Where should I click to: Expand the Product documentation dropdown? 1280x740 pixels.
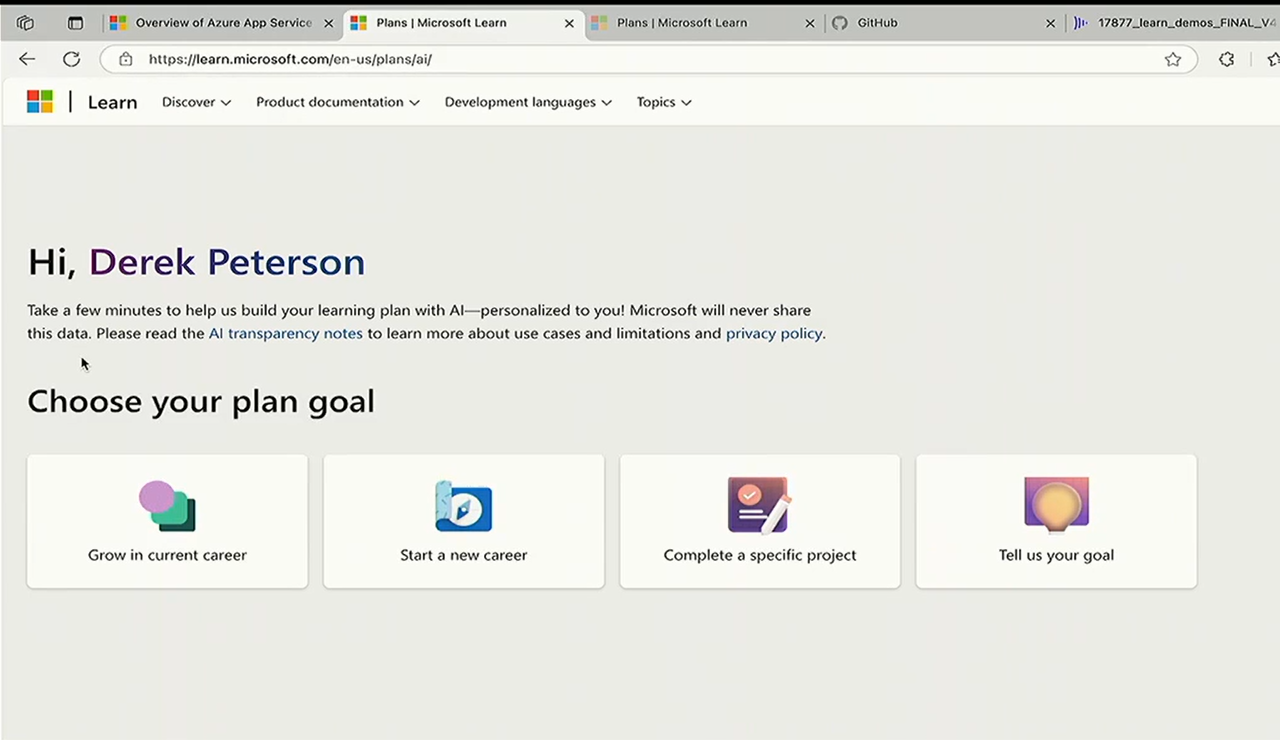pos(337,102)
